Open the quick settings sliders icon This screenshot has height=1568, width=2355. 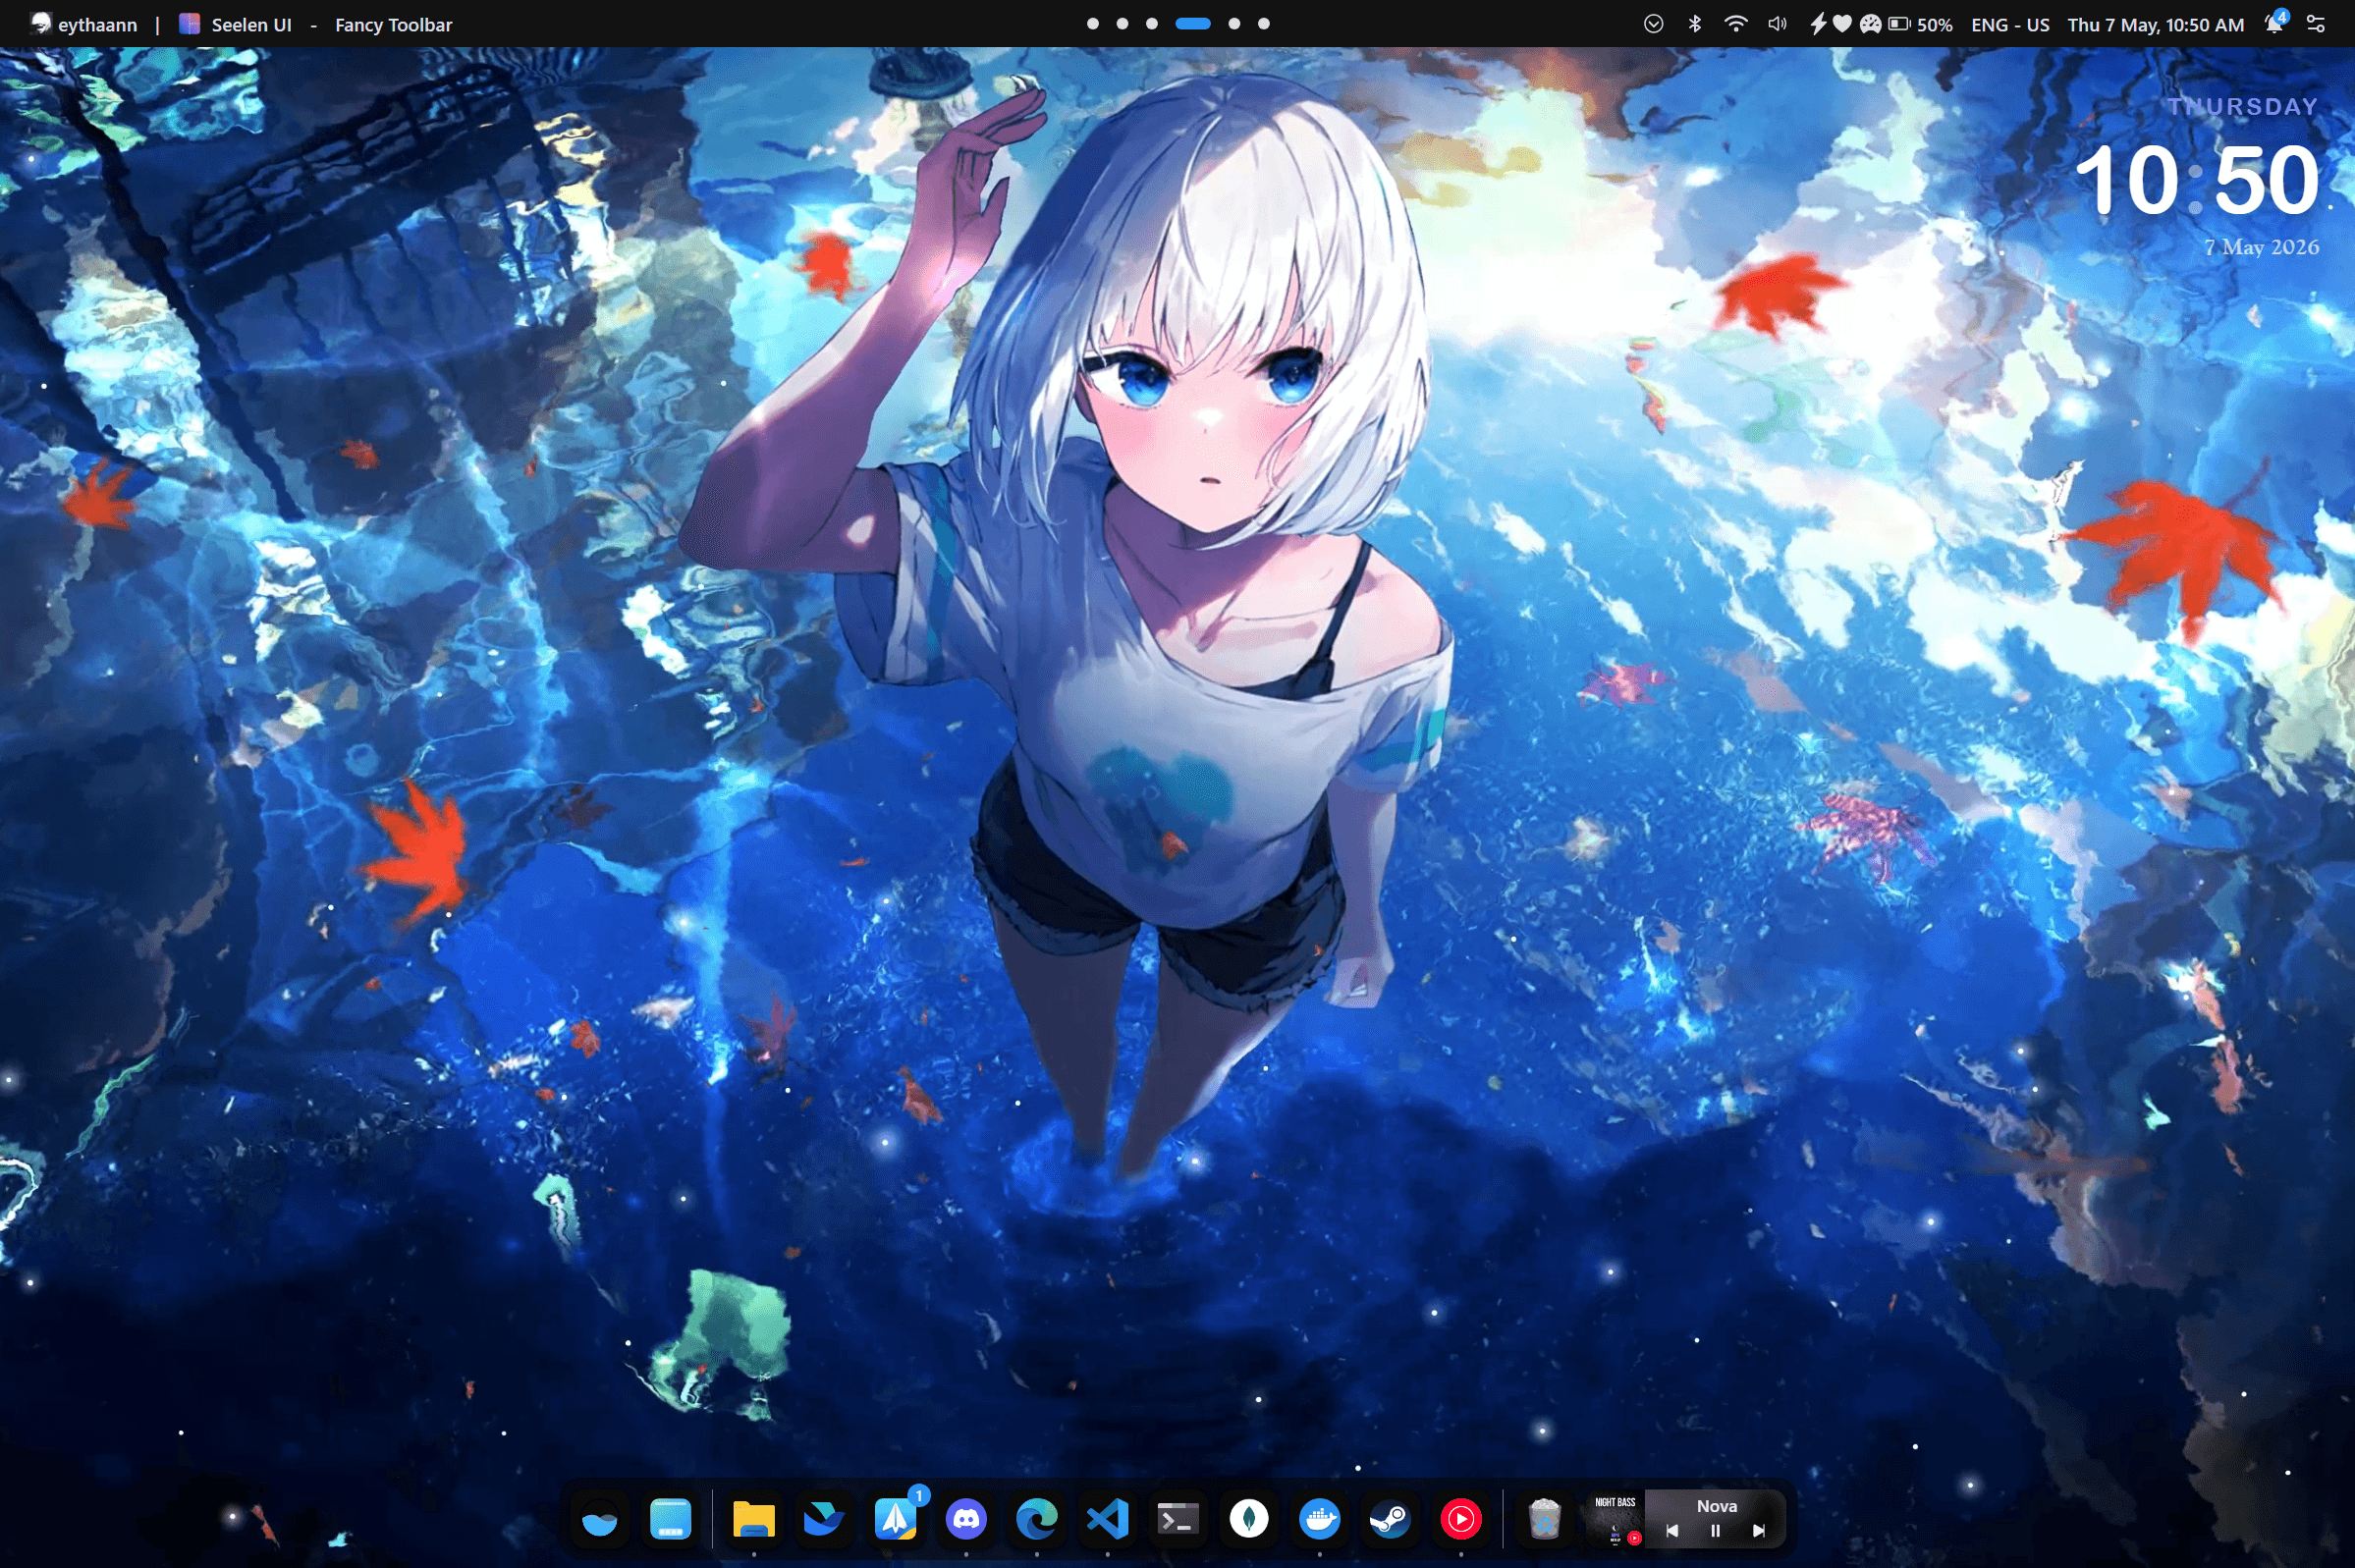point(2316,24)
